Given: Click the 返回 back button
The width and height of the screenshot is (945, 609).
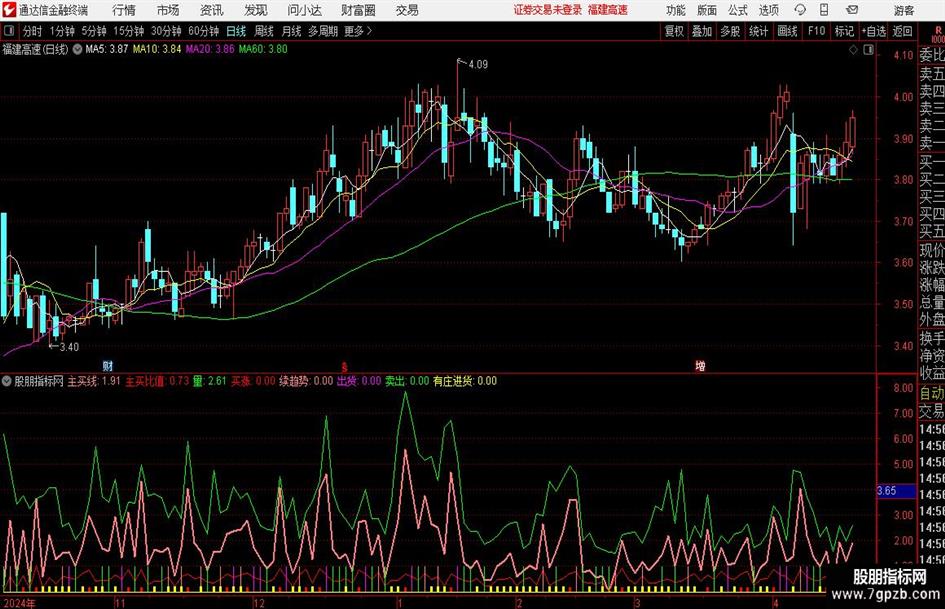Looking at the screenshot, I should 902,31.
